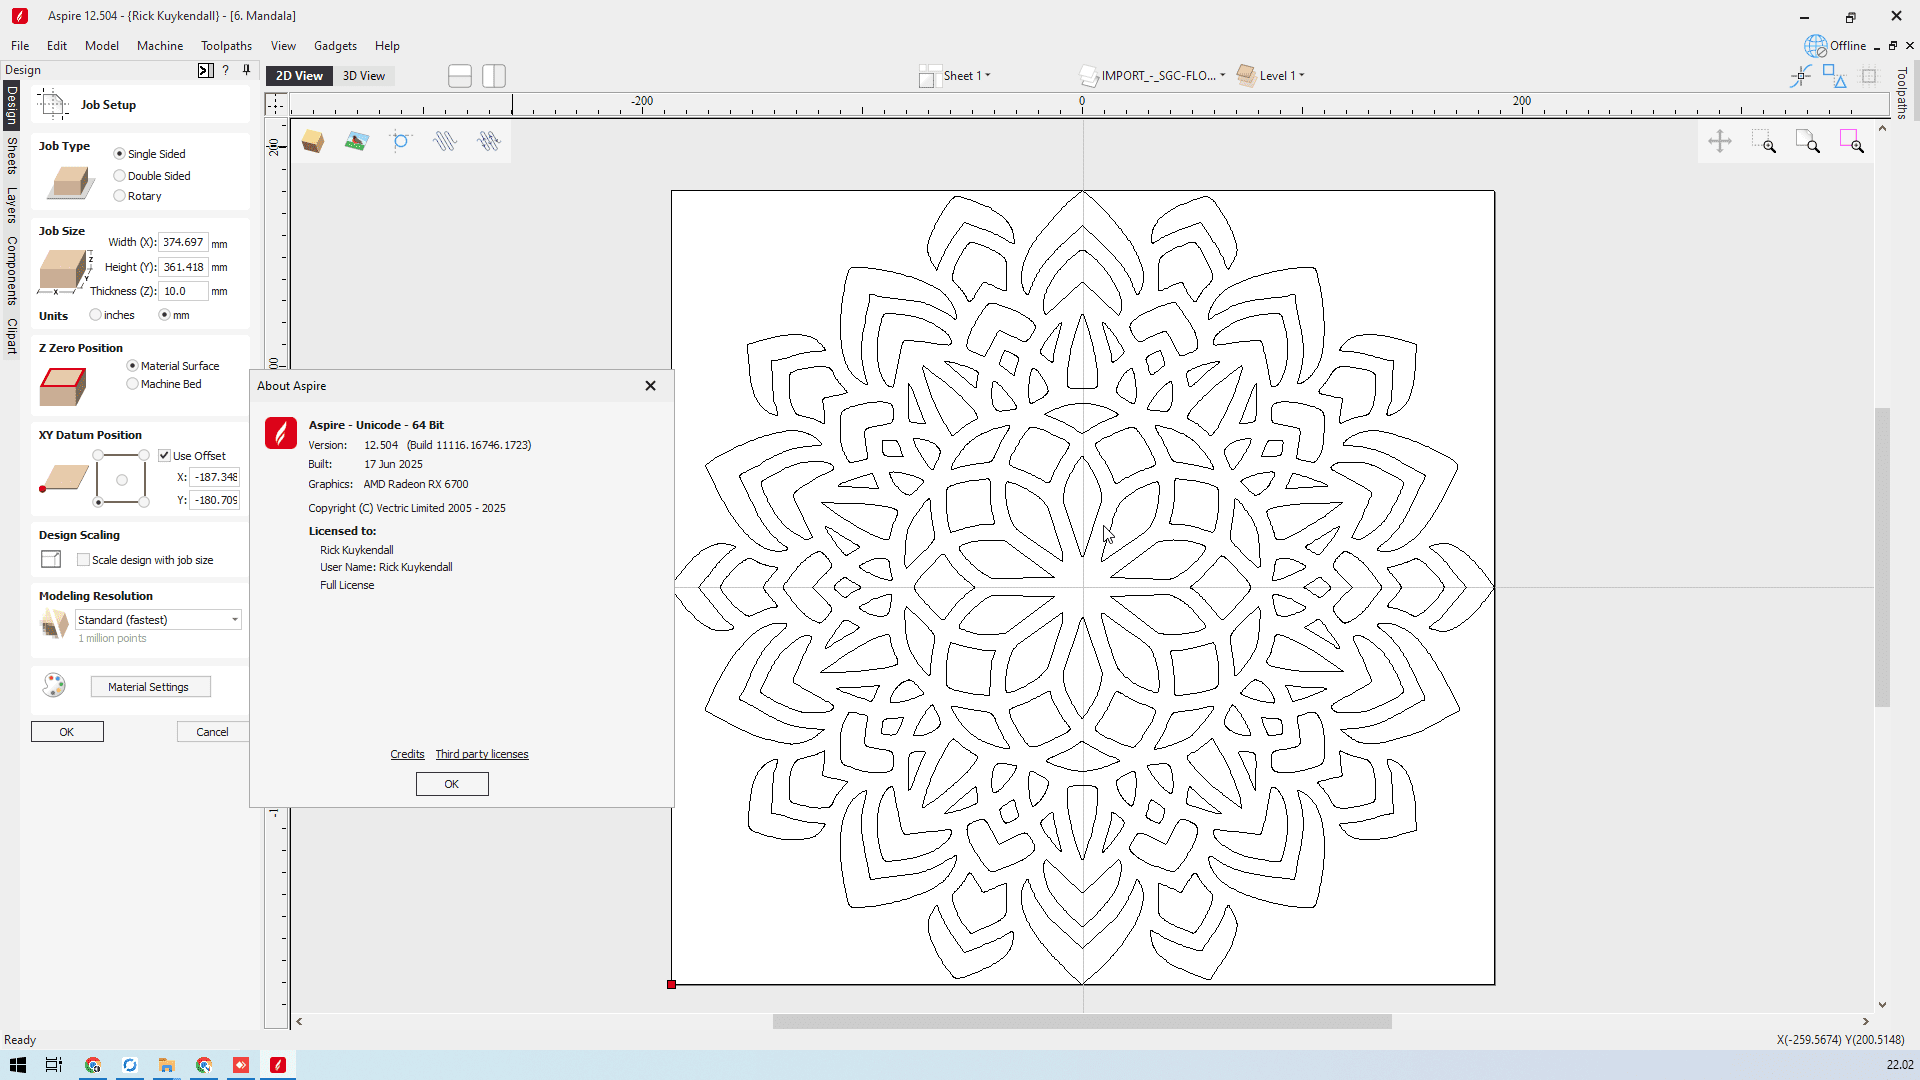
Task: Click the Material Settings button
Action: (150, 687)
